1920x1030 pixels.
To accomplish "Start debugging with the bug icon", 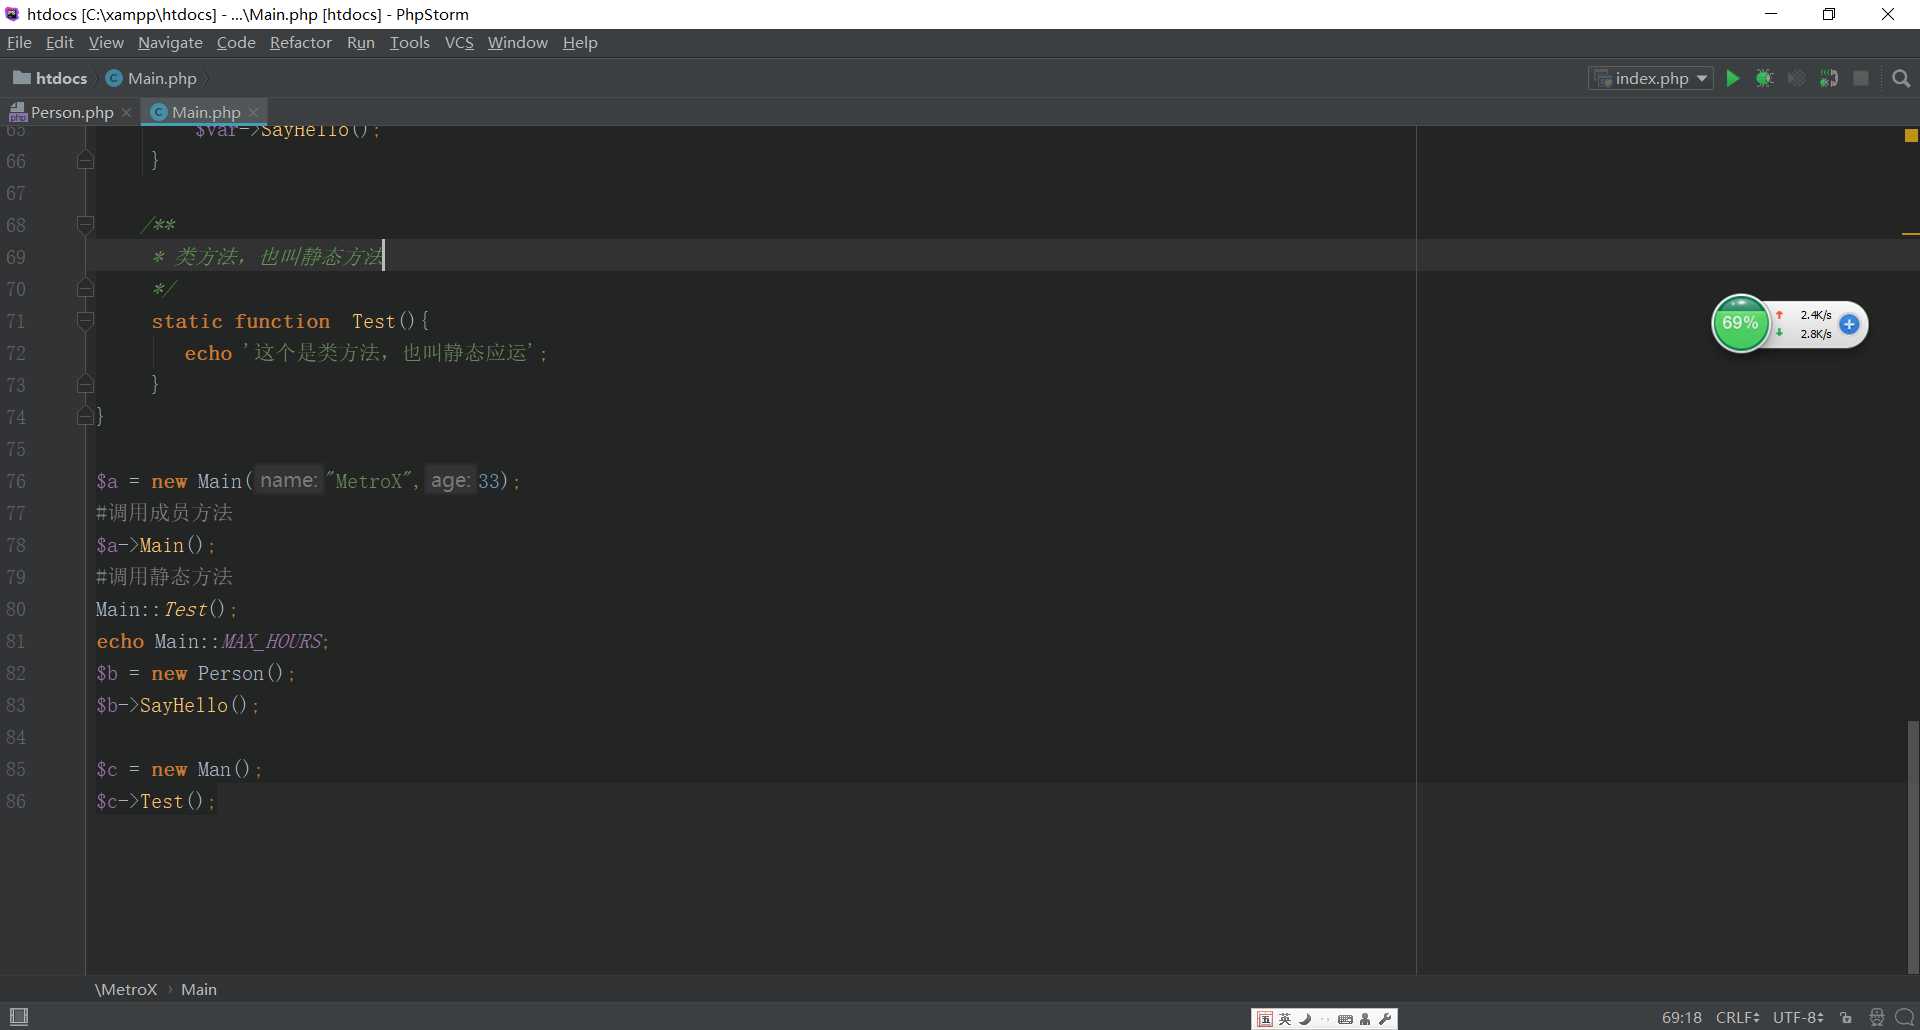I will 1765,78.
